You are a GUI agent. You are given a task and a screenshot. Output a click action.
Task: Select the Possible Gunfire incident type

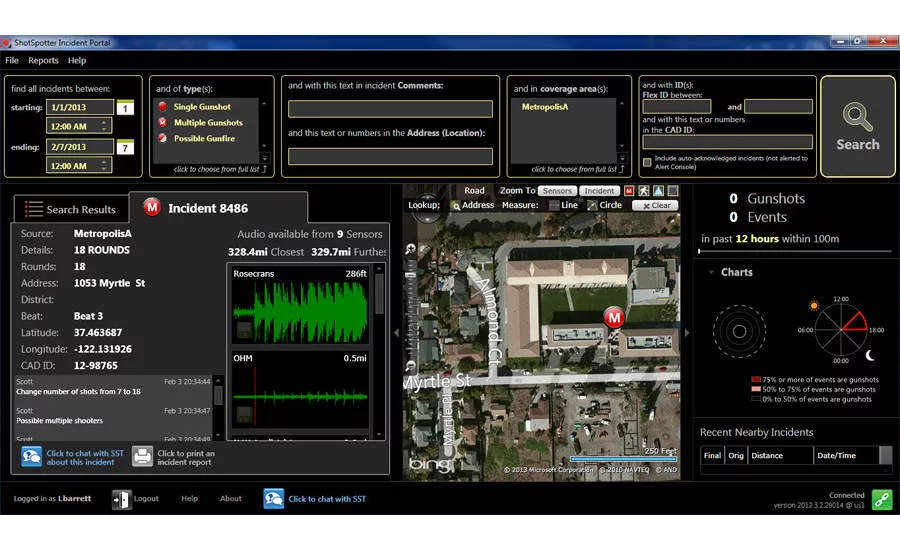204,138
